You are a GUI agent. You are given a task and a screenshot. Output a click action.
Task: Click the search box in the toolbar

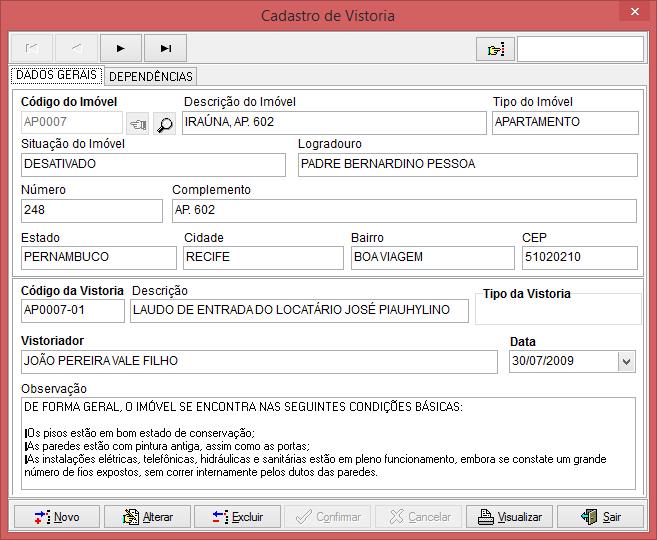click(x=580, y=49)
